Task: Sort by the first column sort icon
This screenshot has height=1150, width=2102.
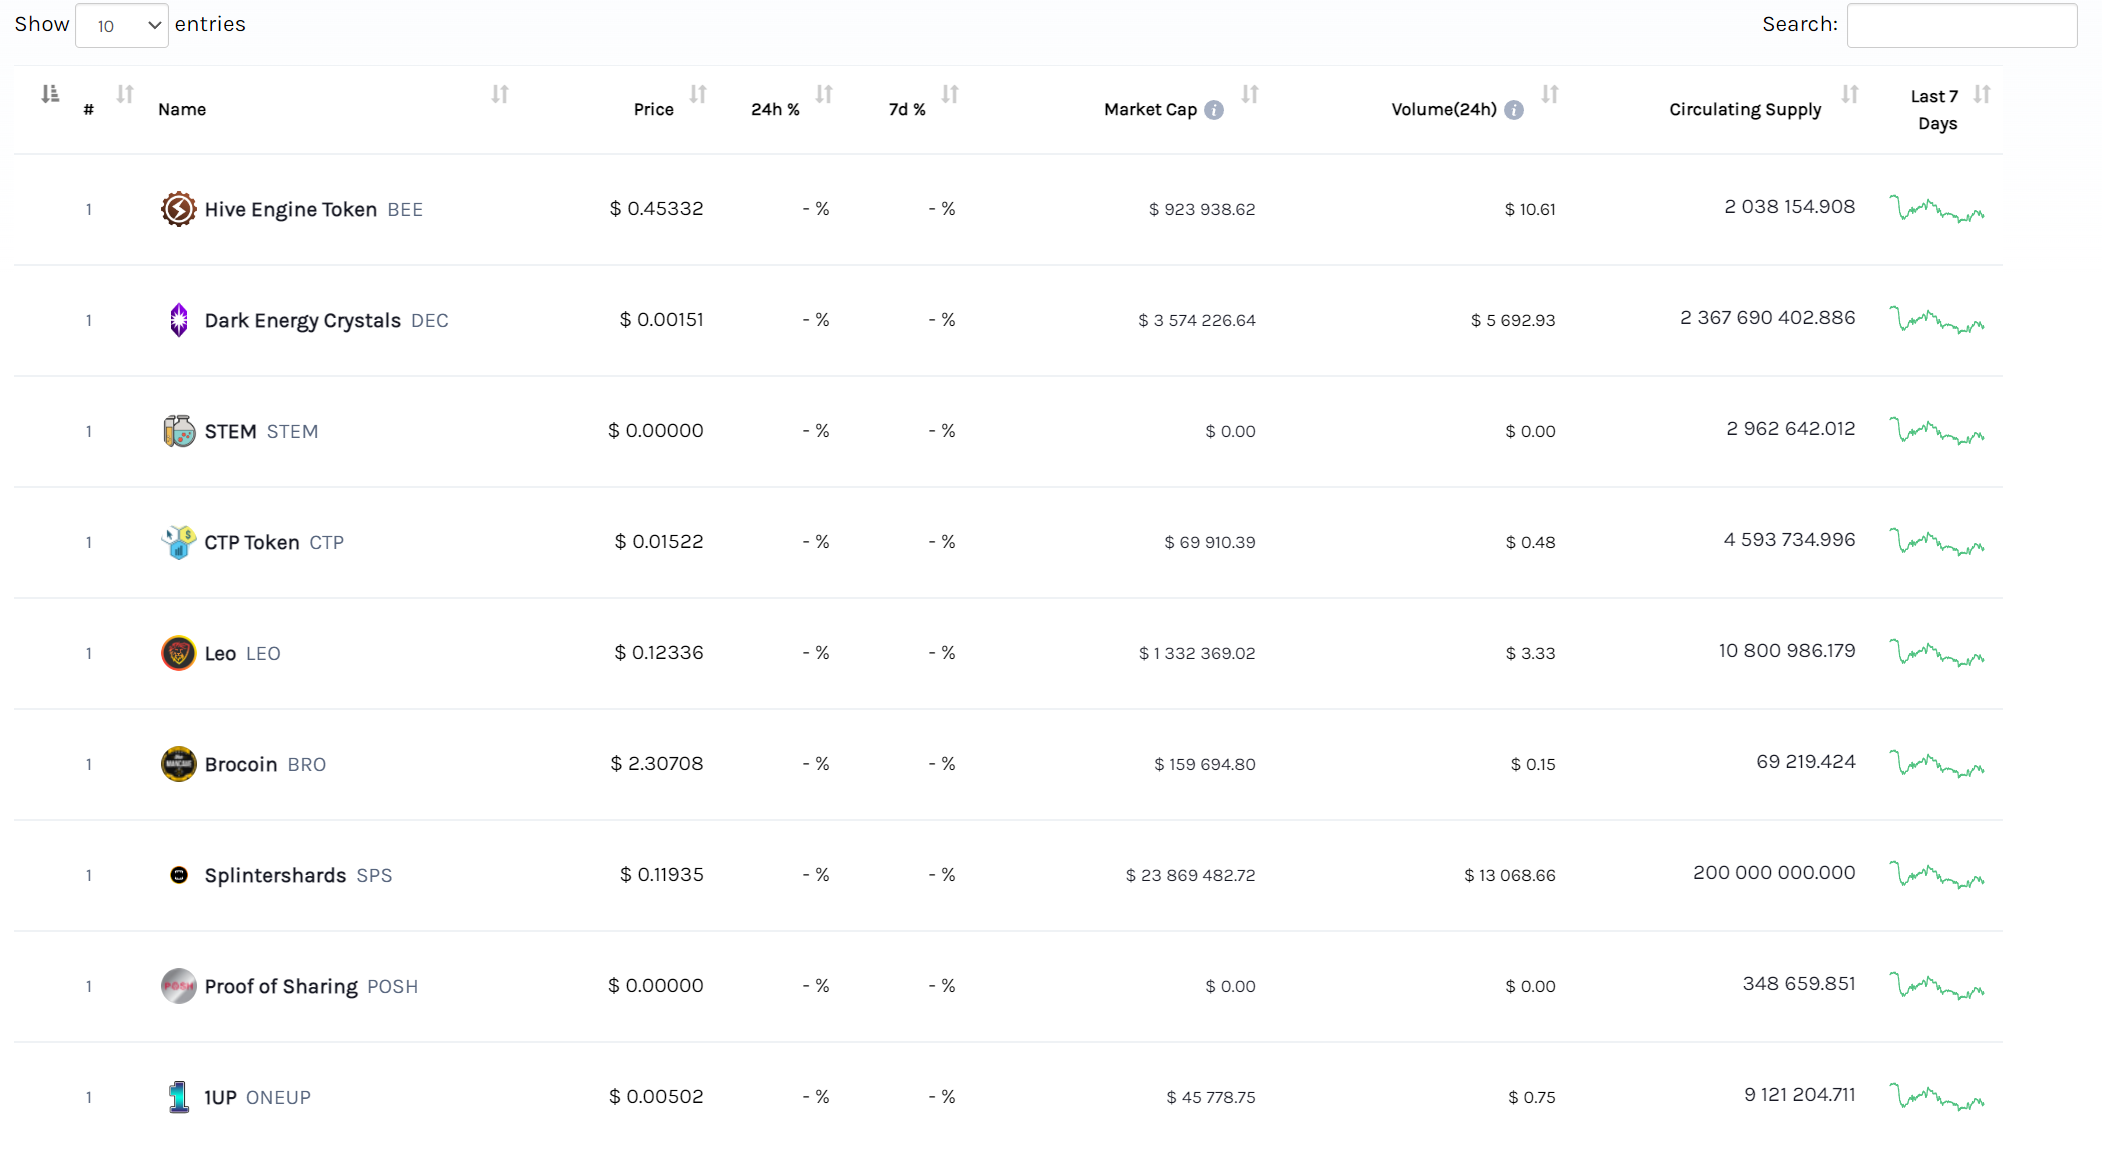Action: point(50,94)
